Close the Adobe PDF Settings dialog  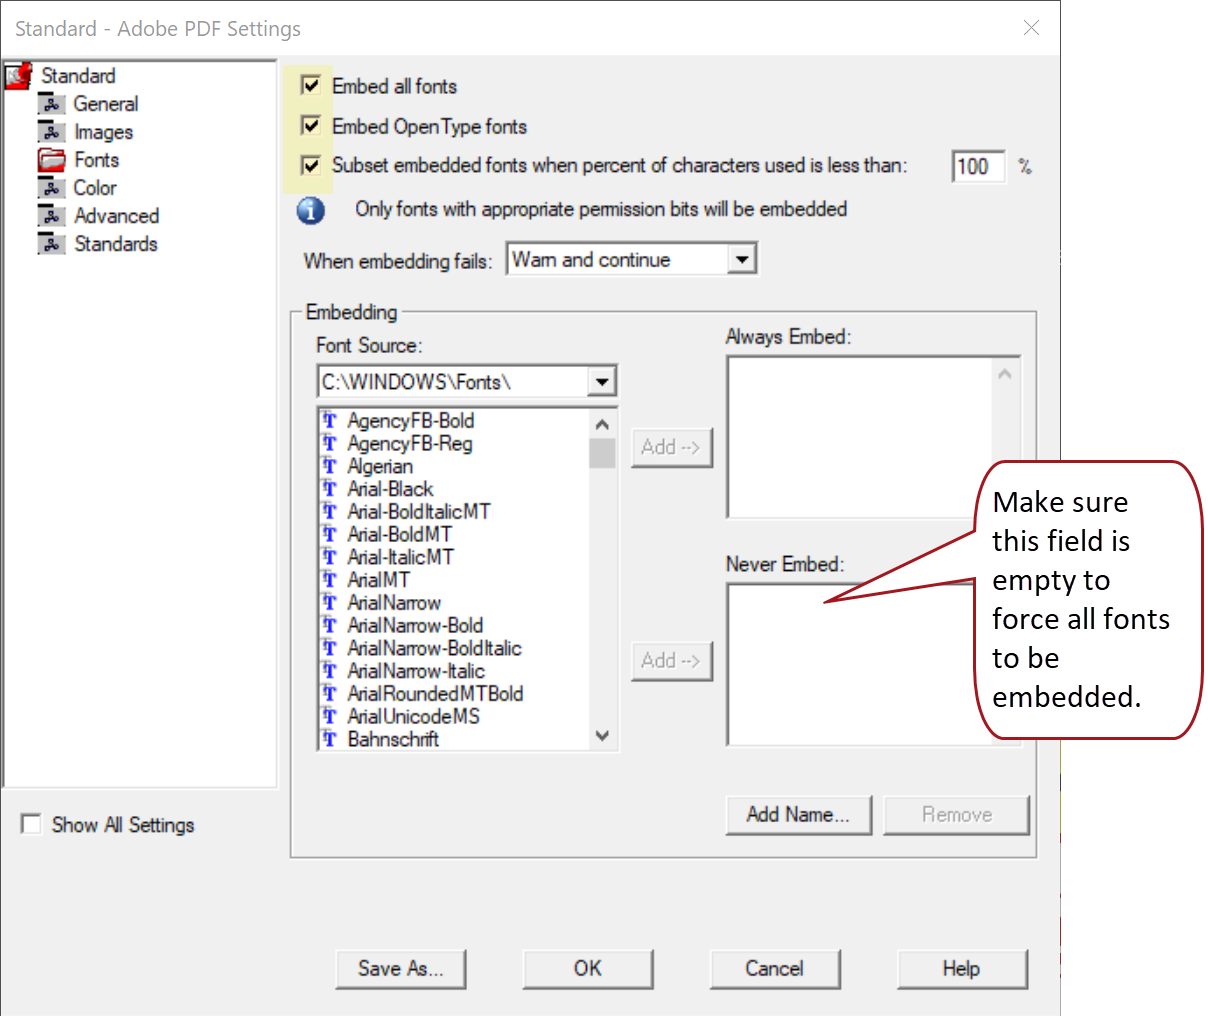[1031, 28]
